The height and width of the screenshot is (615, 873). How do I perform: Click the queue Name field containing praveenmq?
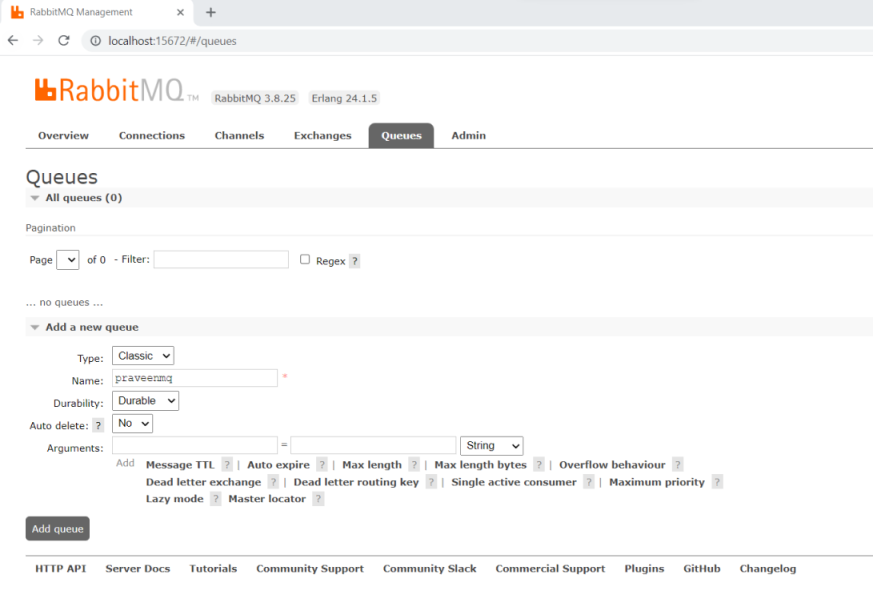tap(195, 378)
